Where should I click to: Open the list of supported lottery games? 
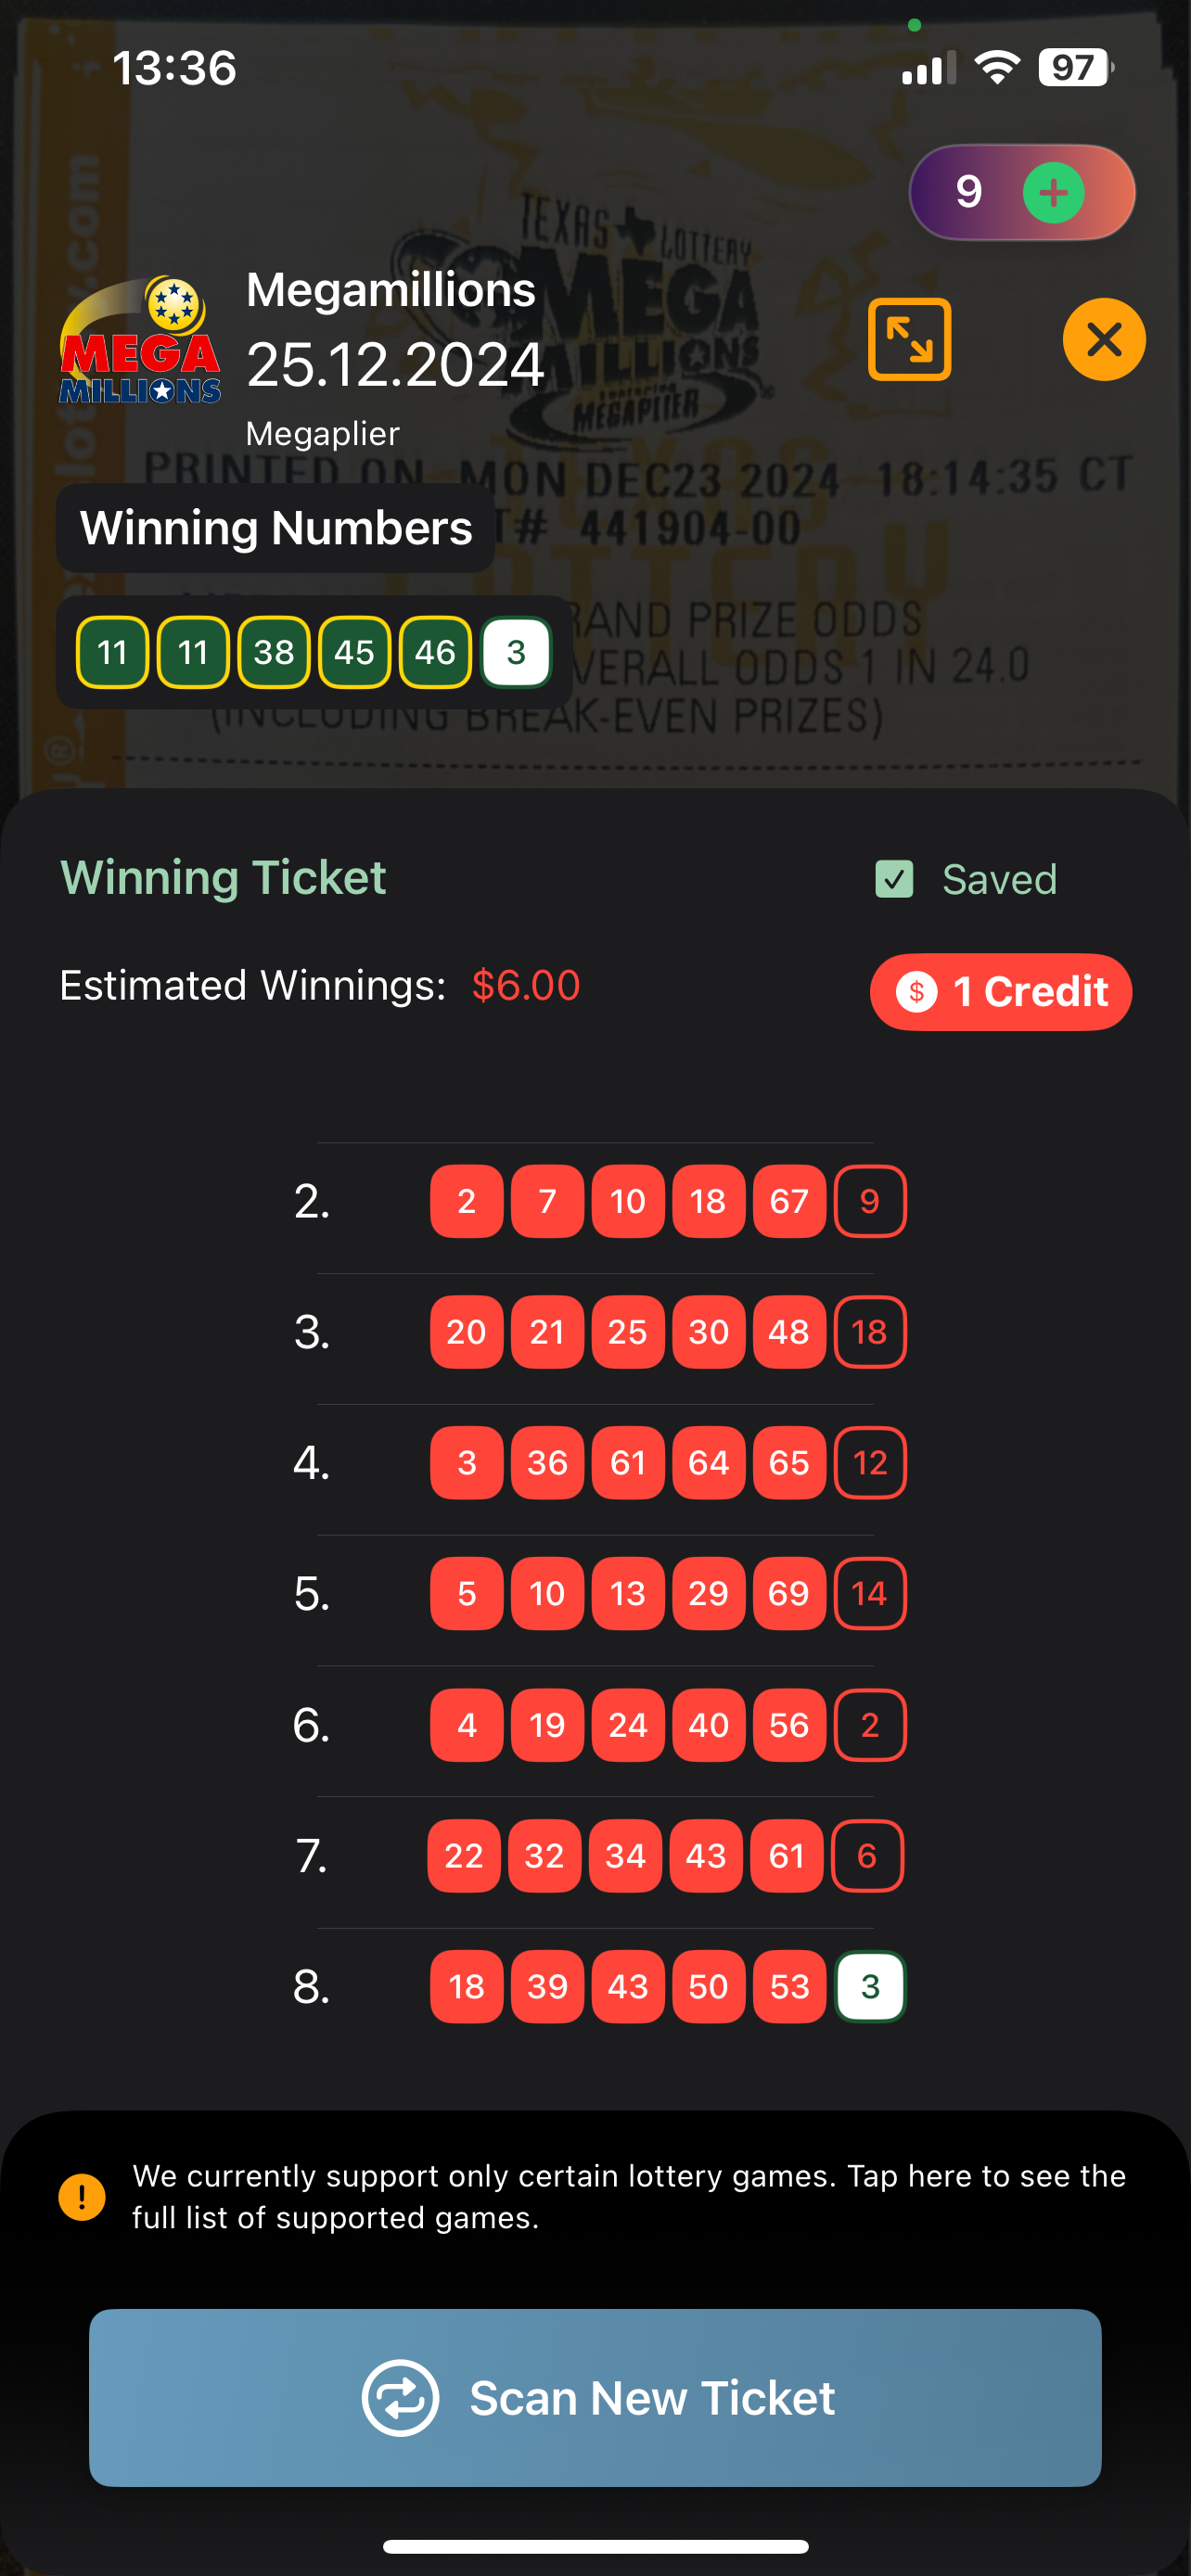(x=628, y=2196)
